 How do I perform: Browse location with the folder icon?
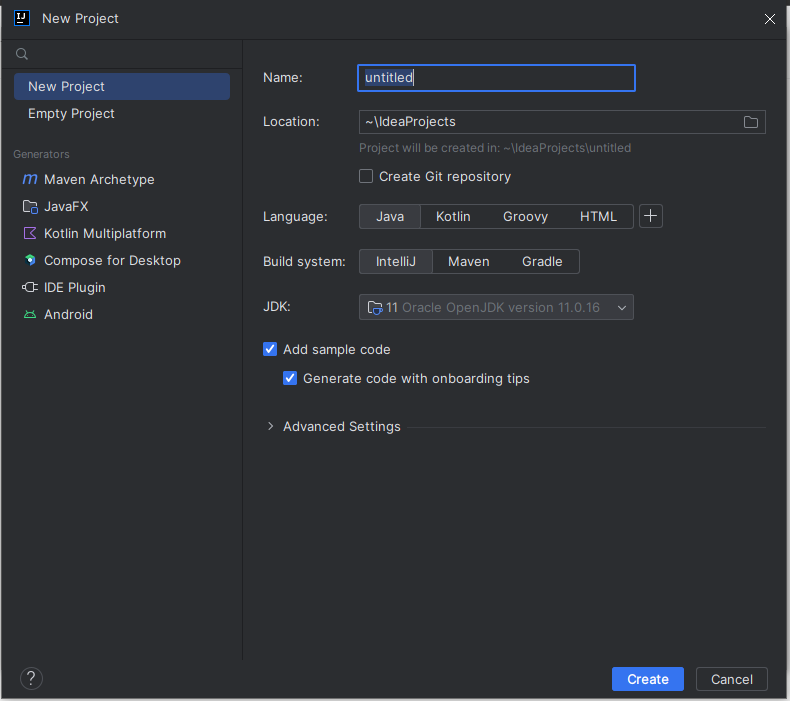tap(751, 122)
